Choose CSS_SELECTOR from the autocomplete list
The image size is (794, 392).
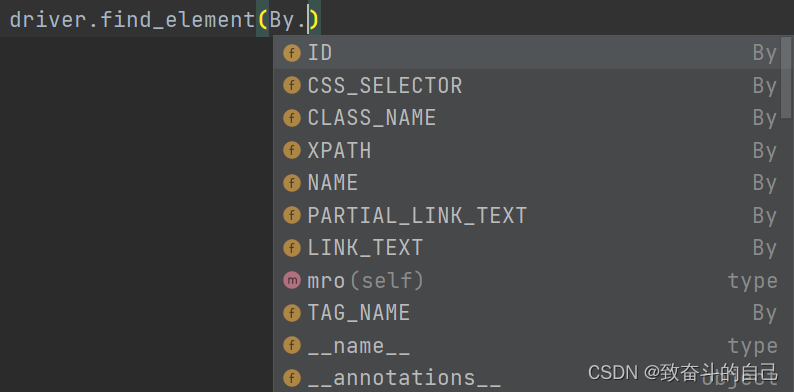(x=527, y=85)
